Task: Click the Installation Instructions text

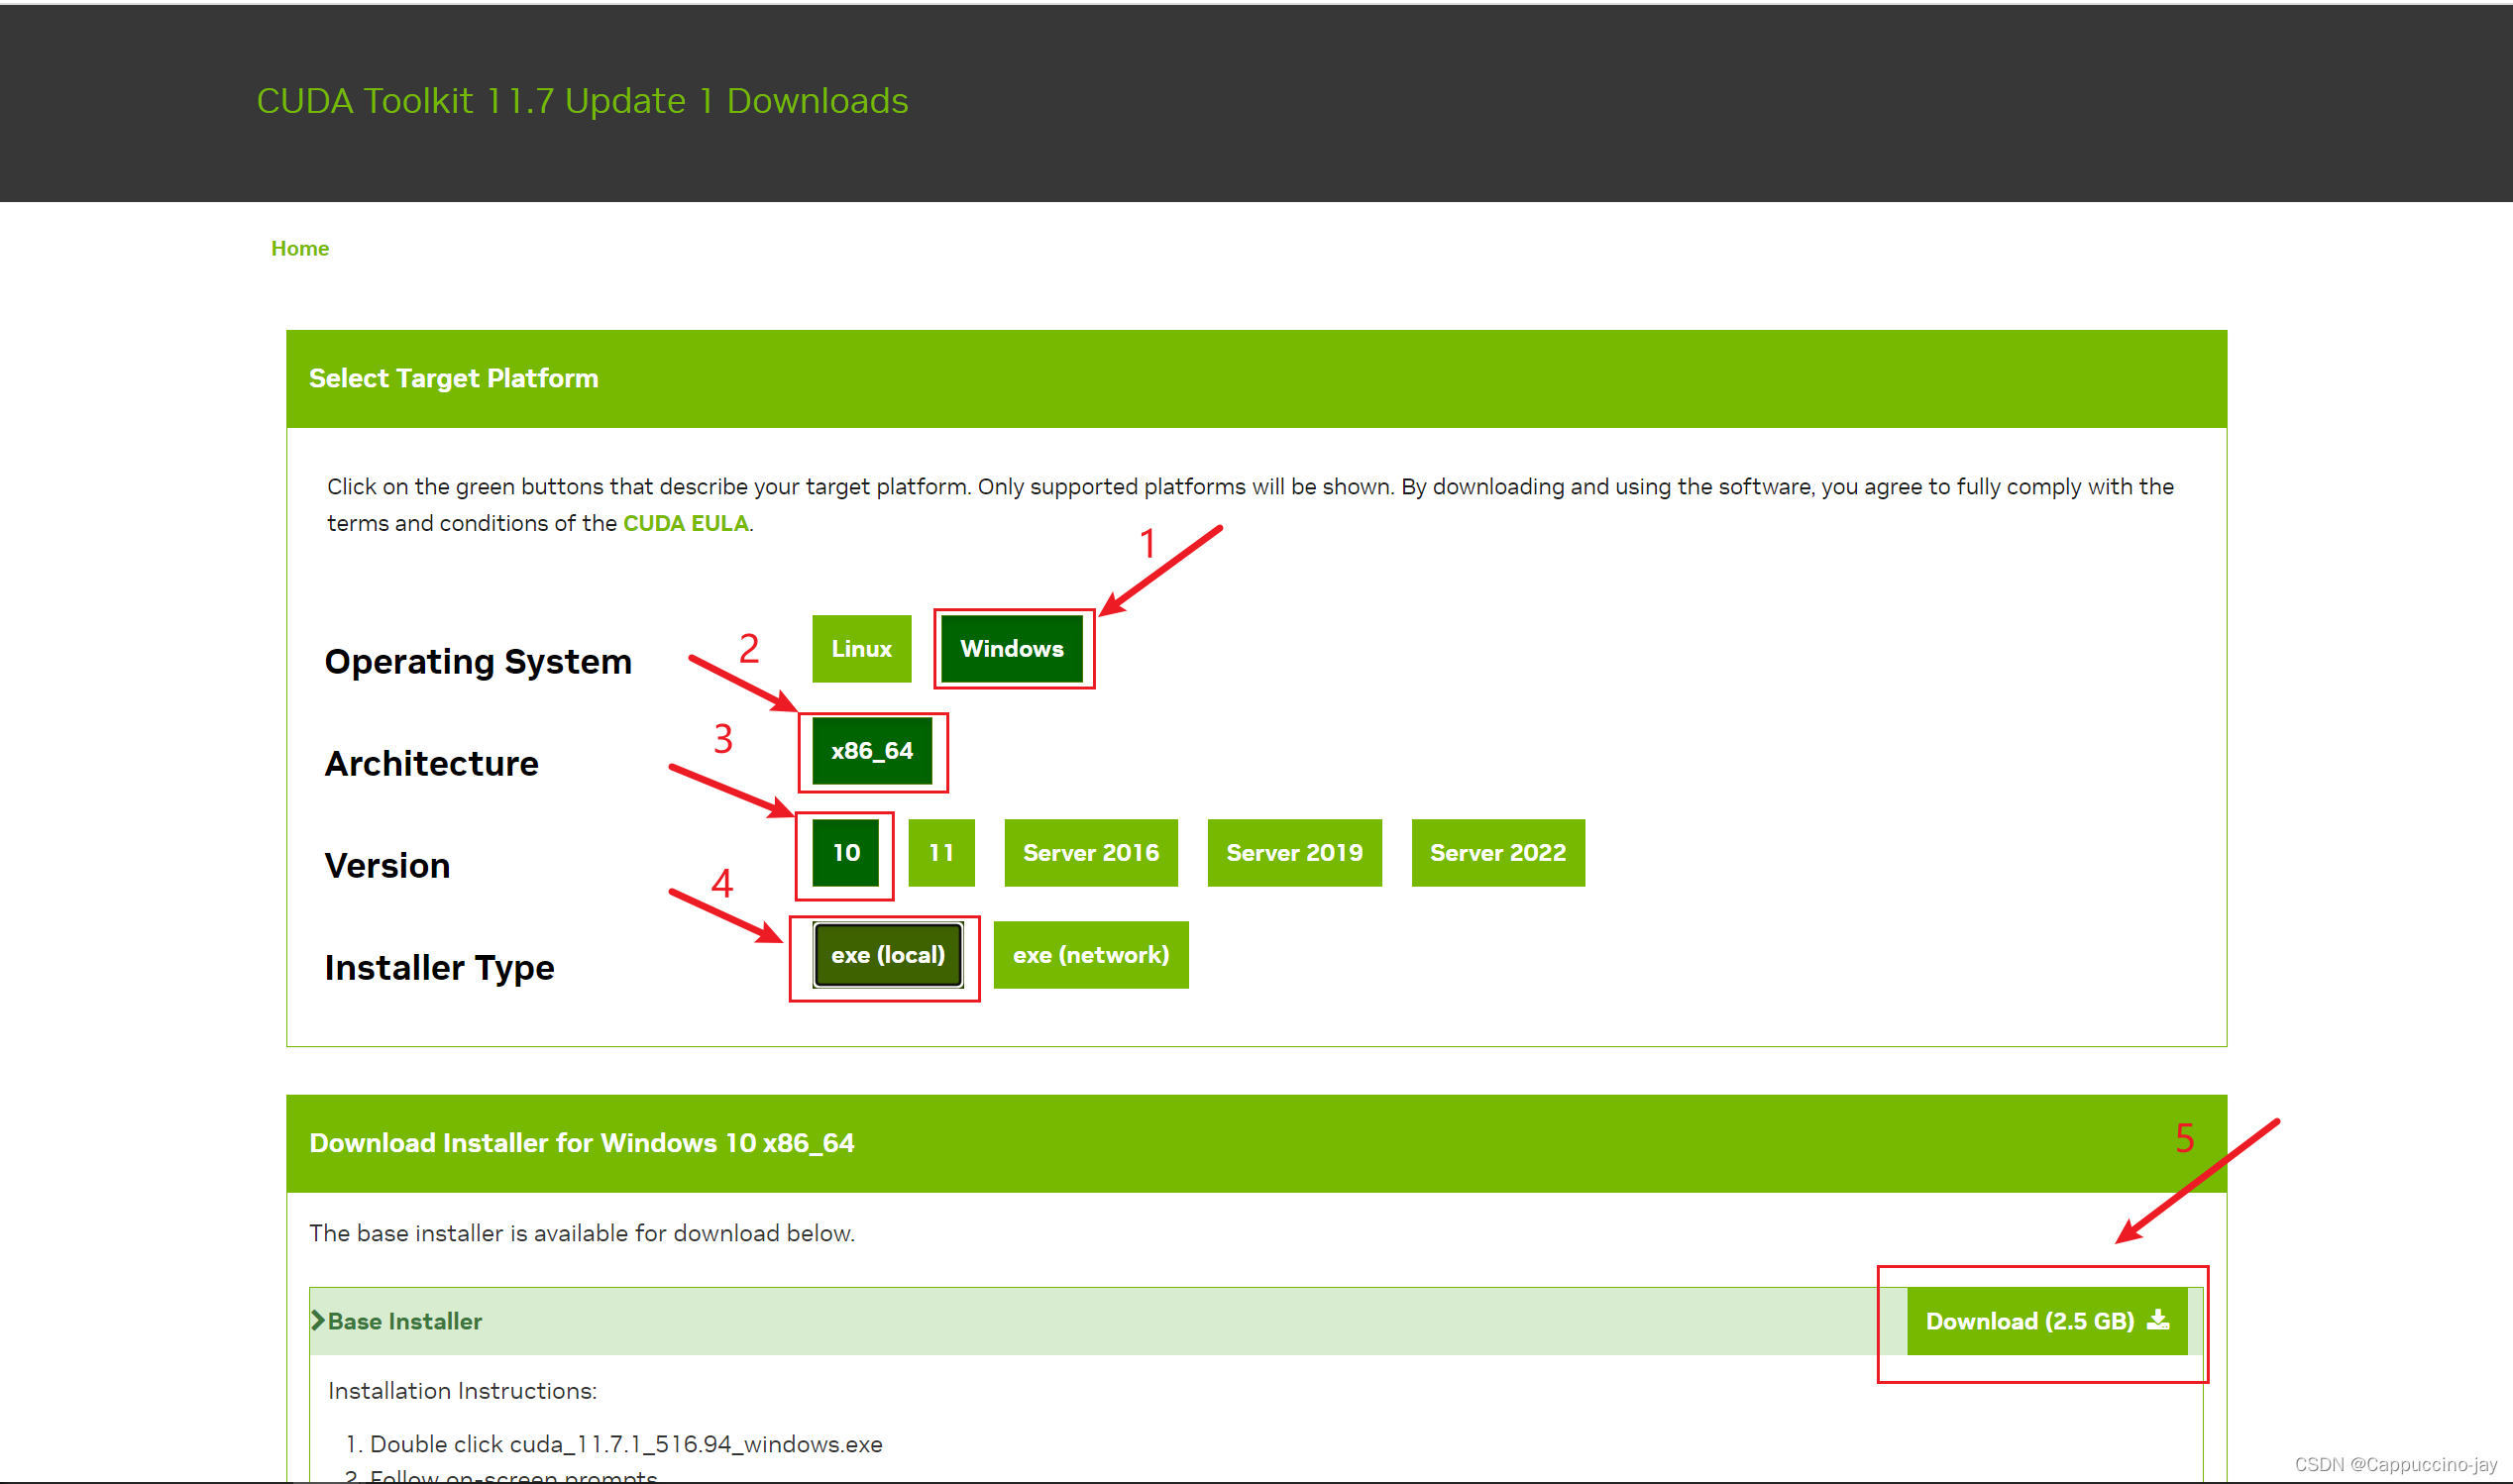Action: tap(462, 1391)
